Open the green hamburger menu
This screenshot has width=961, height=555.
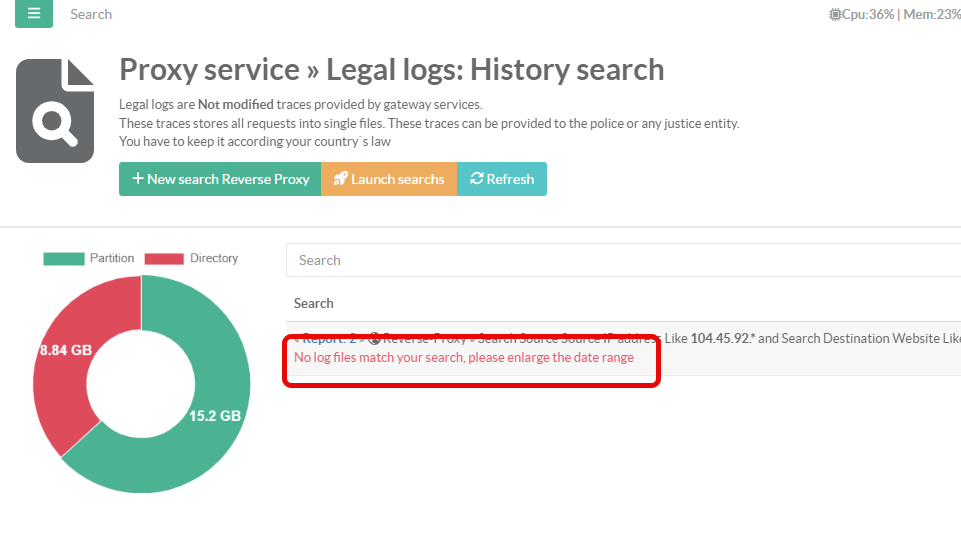(34, 14)
